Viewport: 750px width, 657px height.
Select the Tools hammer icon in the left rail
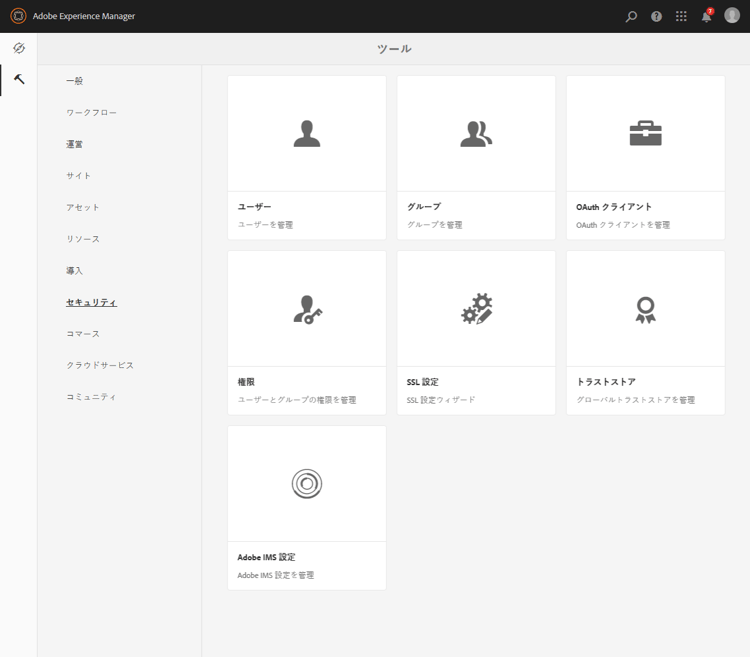pos(19,79)
